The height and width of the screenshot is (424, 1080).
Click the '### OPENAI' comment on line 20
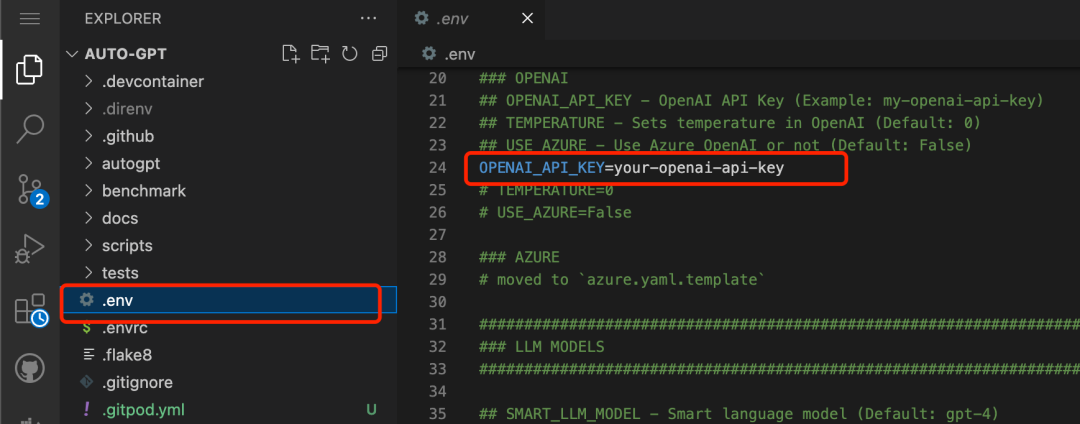tap(523, 78)
